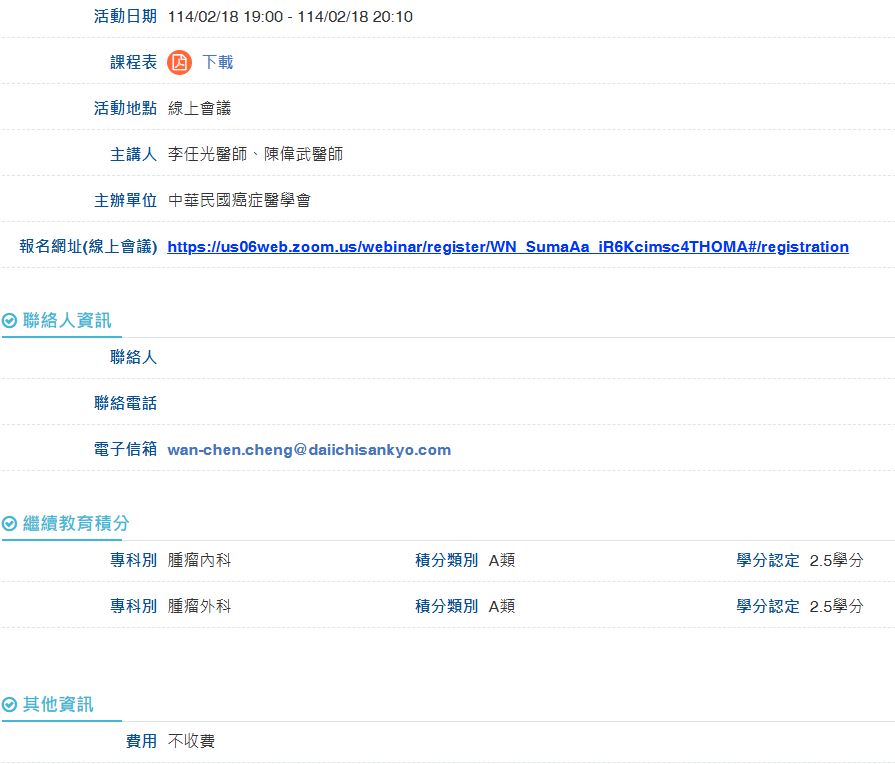Click the check icon next to 其他資訊

pyautogui.click(x=10, y=705)
